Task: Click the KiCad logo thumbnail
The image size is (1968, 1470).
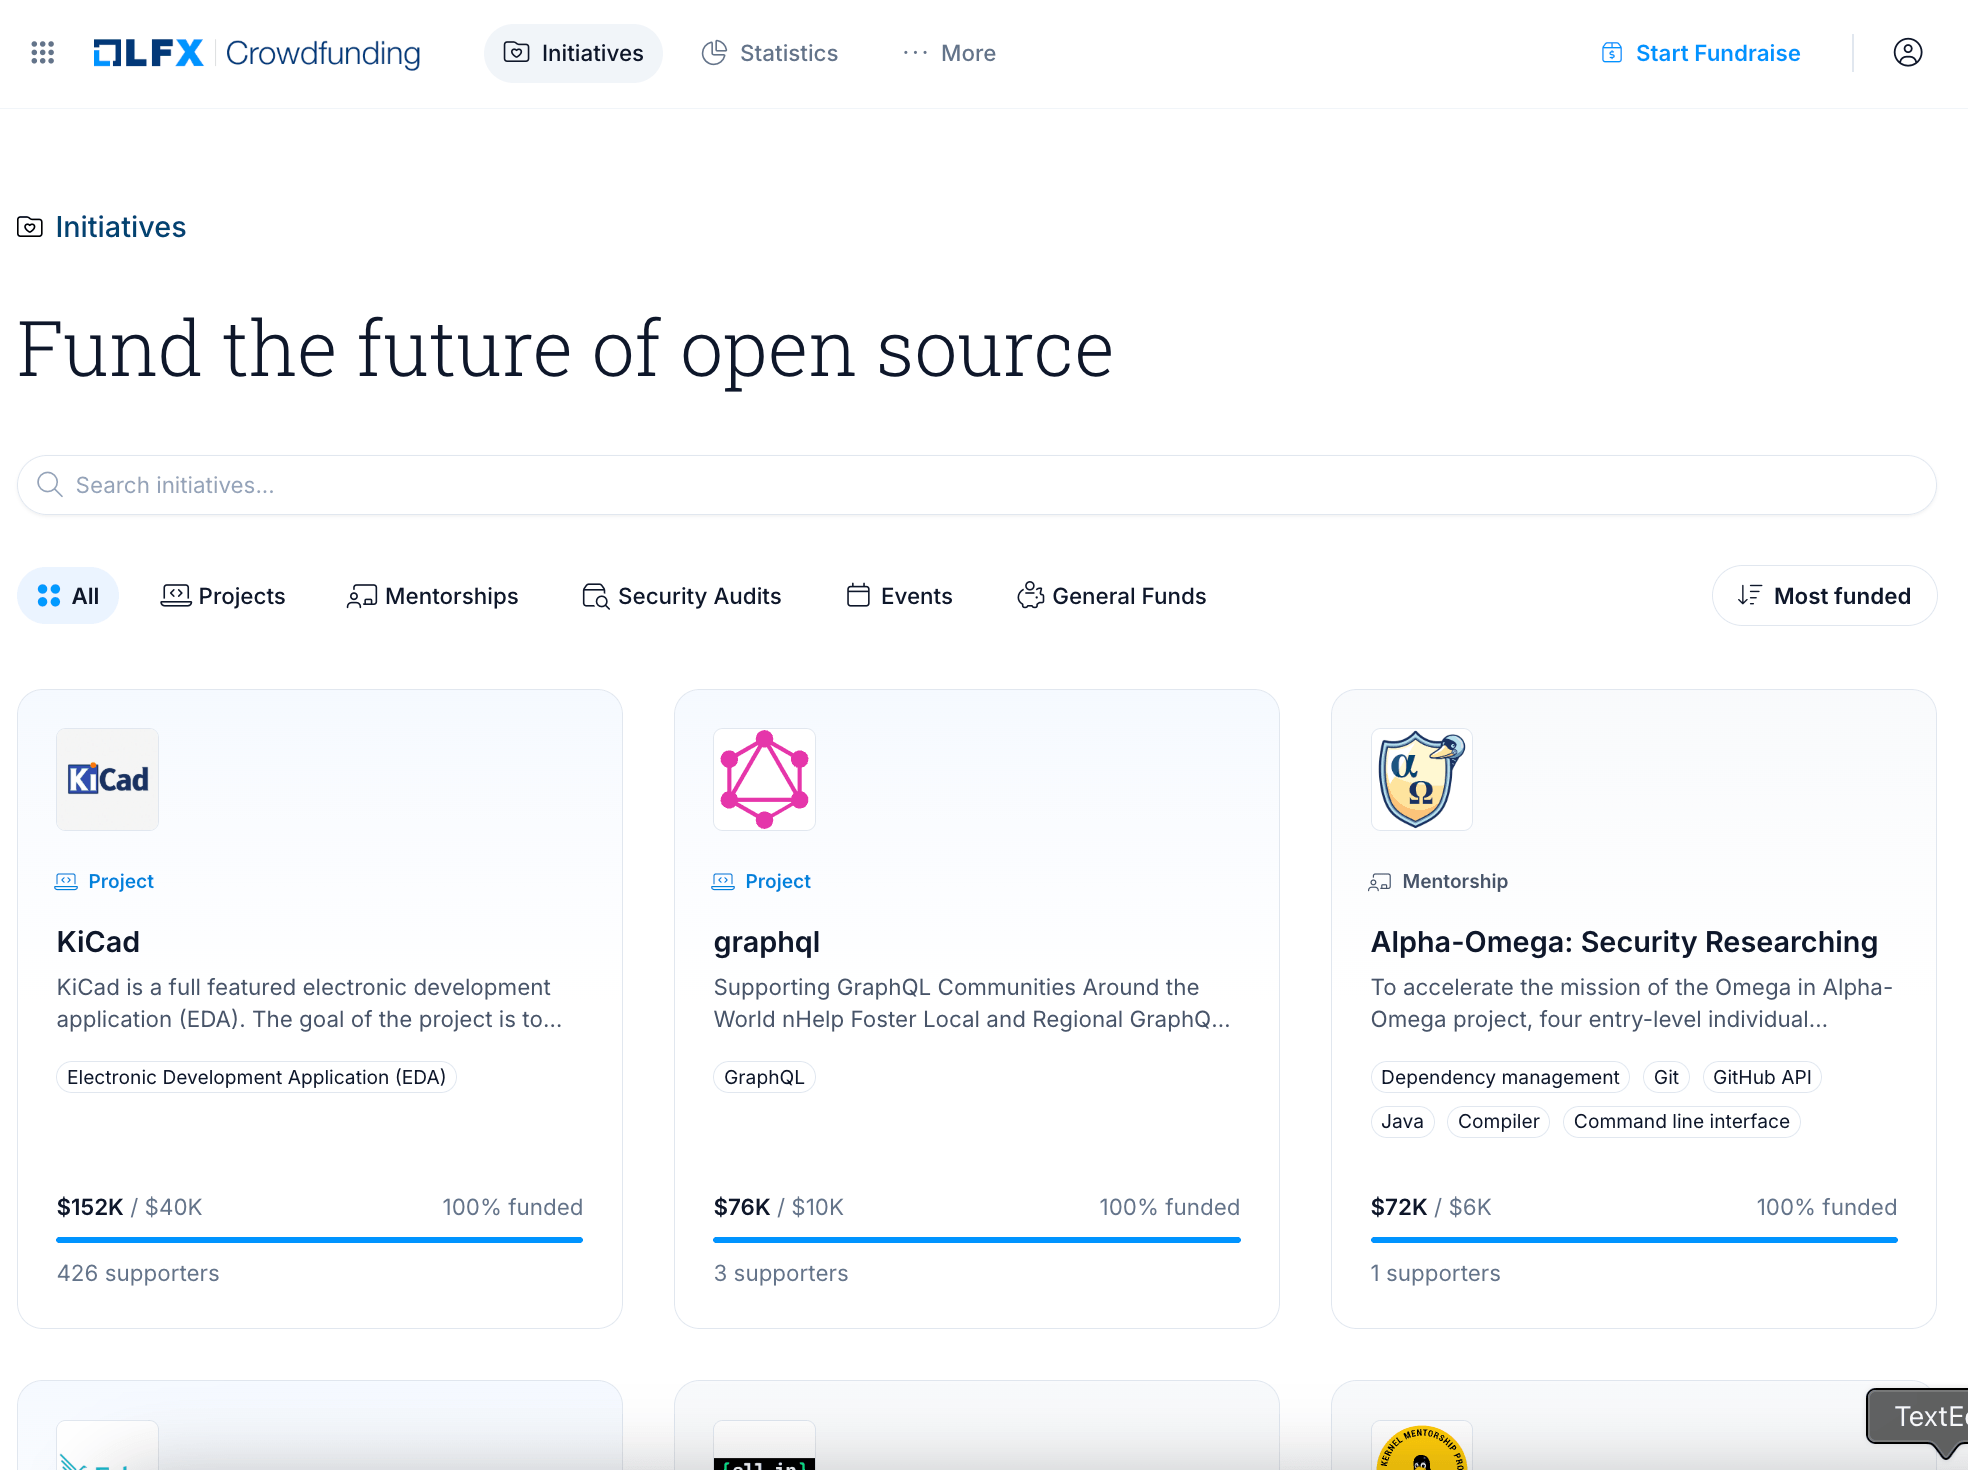Action: [107, 779]
